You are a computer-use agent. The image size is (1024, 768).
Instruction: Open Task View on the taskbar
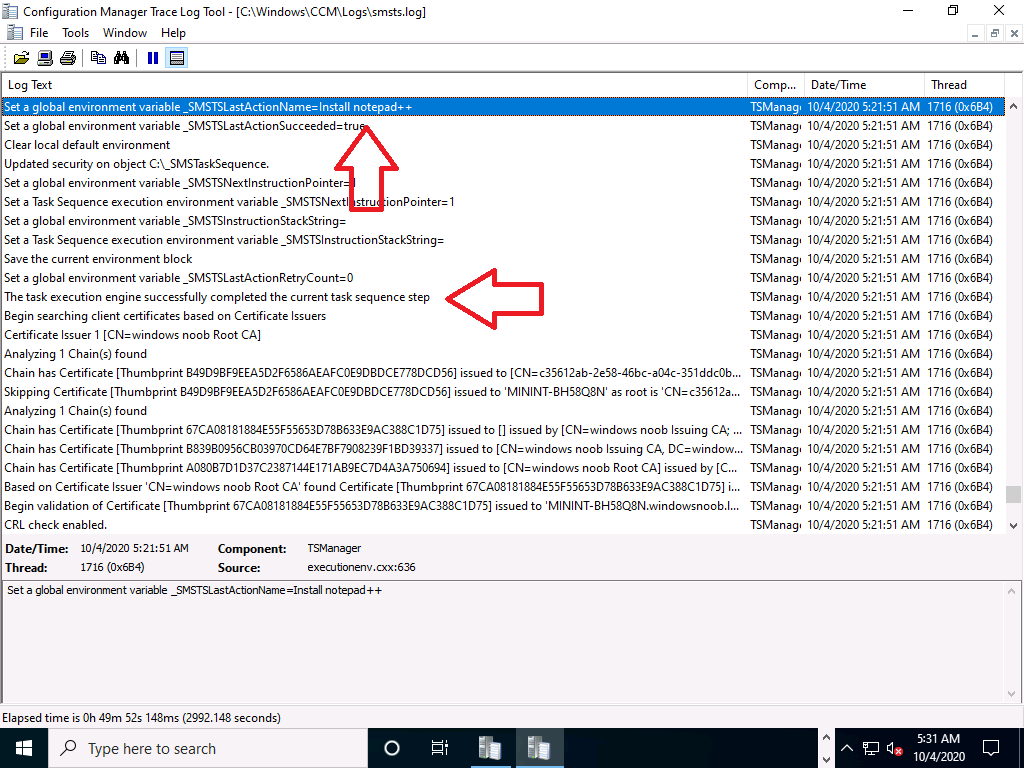[x=440, y=748]
